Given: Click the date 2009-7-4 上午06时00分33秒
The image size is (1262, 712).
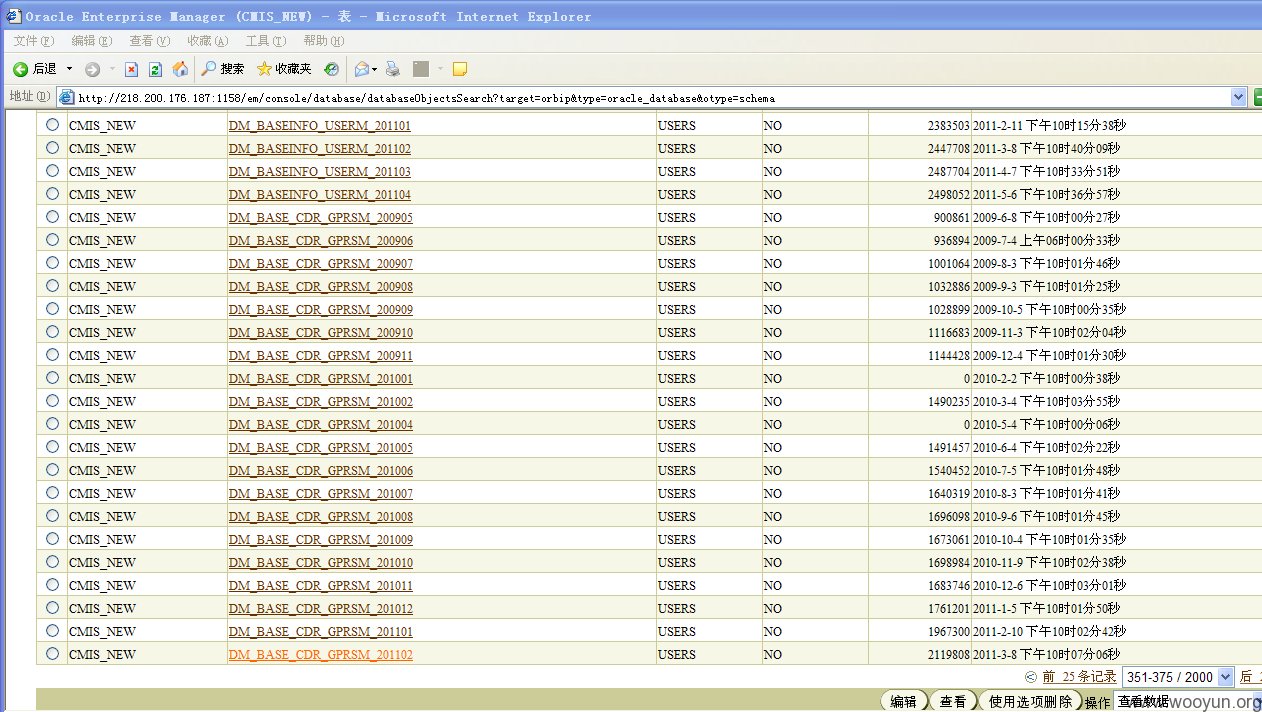Looking at the screenshot, I should click(1047, 241).
